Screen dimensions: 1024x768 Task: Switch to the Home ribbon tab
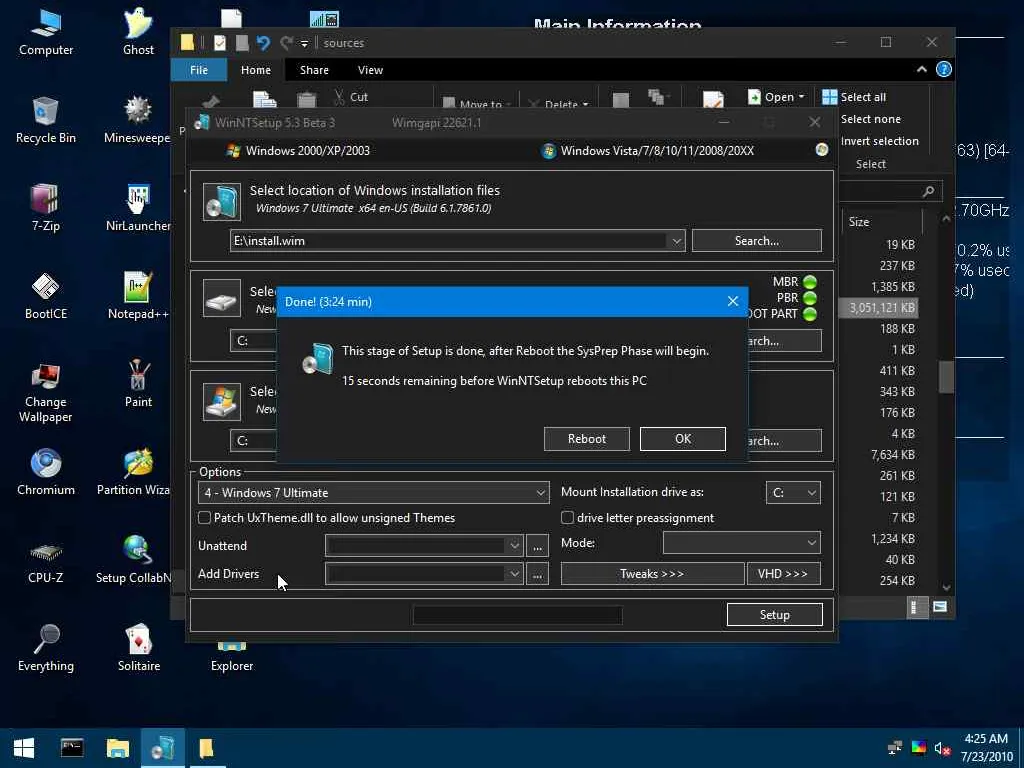(255, 70)
